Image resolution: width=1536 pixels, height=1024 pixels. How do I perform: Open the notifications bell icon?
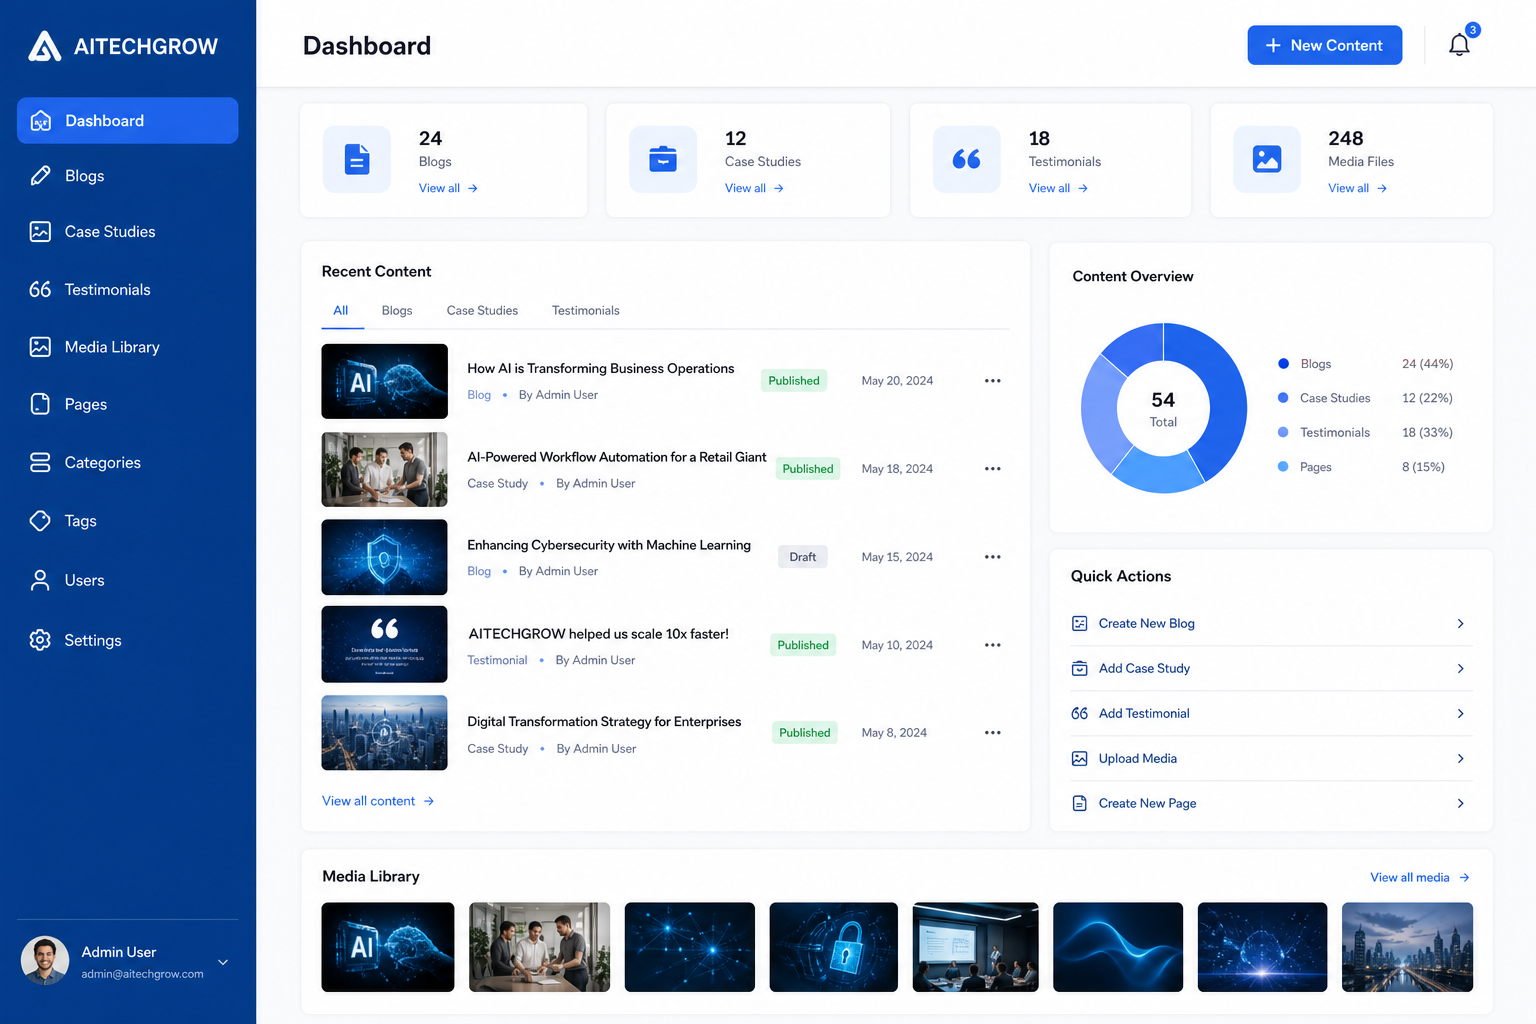(1459, 45)
